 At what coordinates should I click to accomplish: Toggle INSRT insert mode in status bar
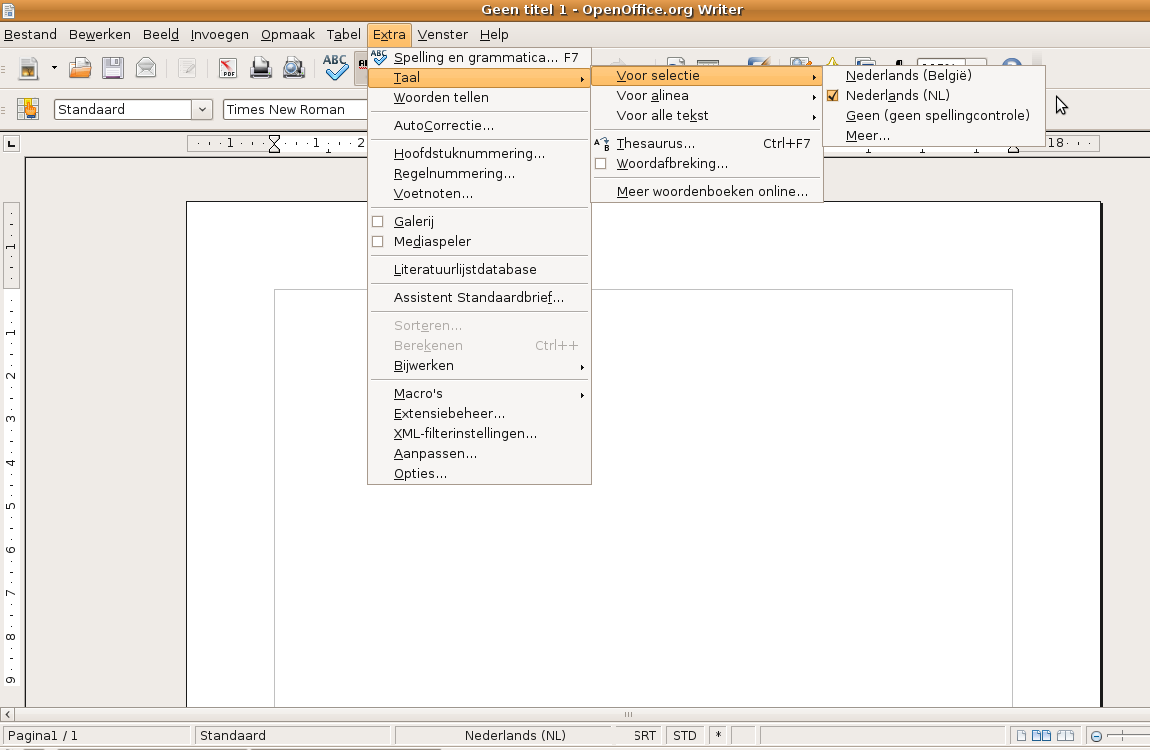coord(645,735)
